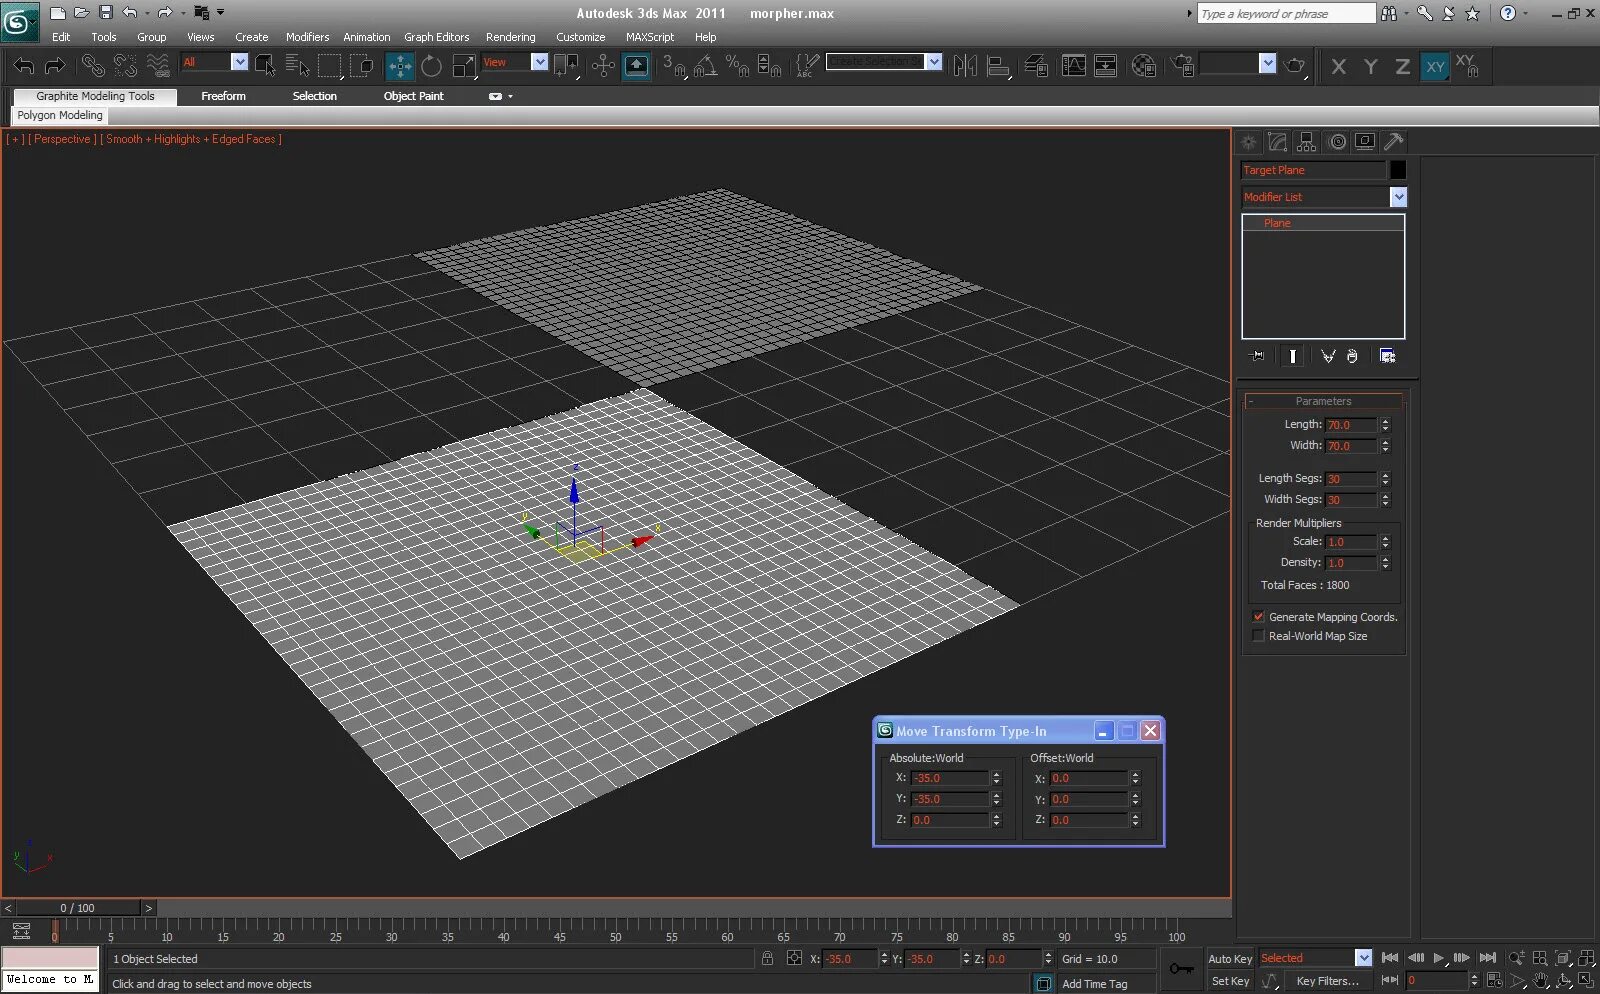Click the object color swatch

[1398, 170]
